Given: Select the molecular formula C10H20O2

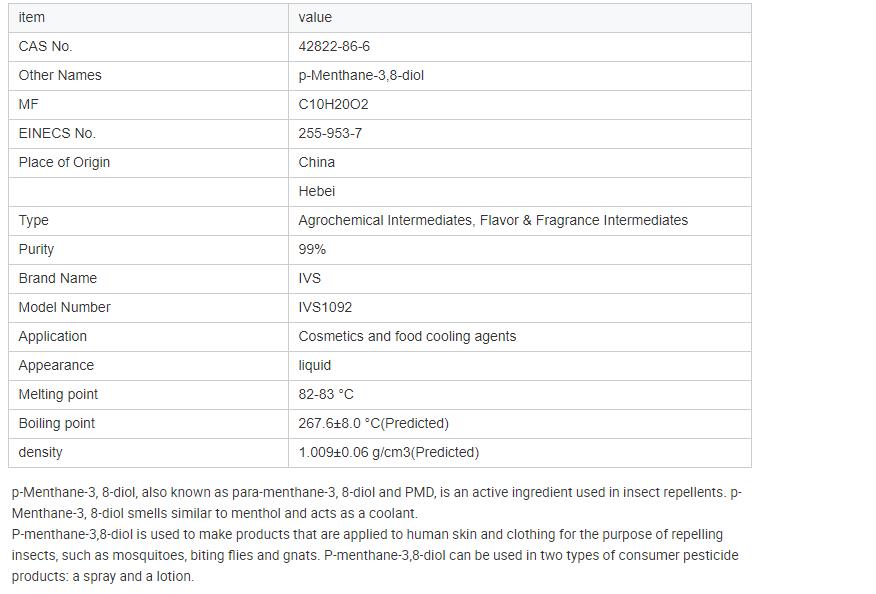Looking at the screenshot, I should (333, 104).
